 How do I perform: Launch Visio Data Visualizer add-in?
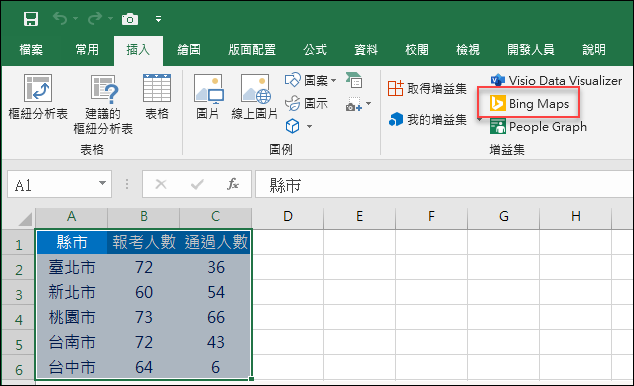[556, 80]
